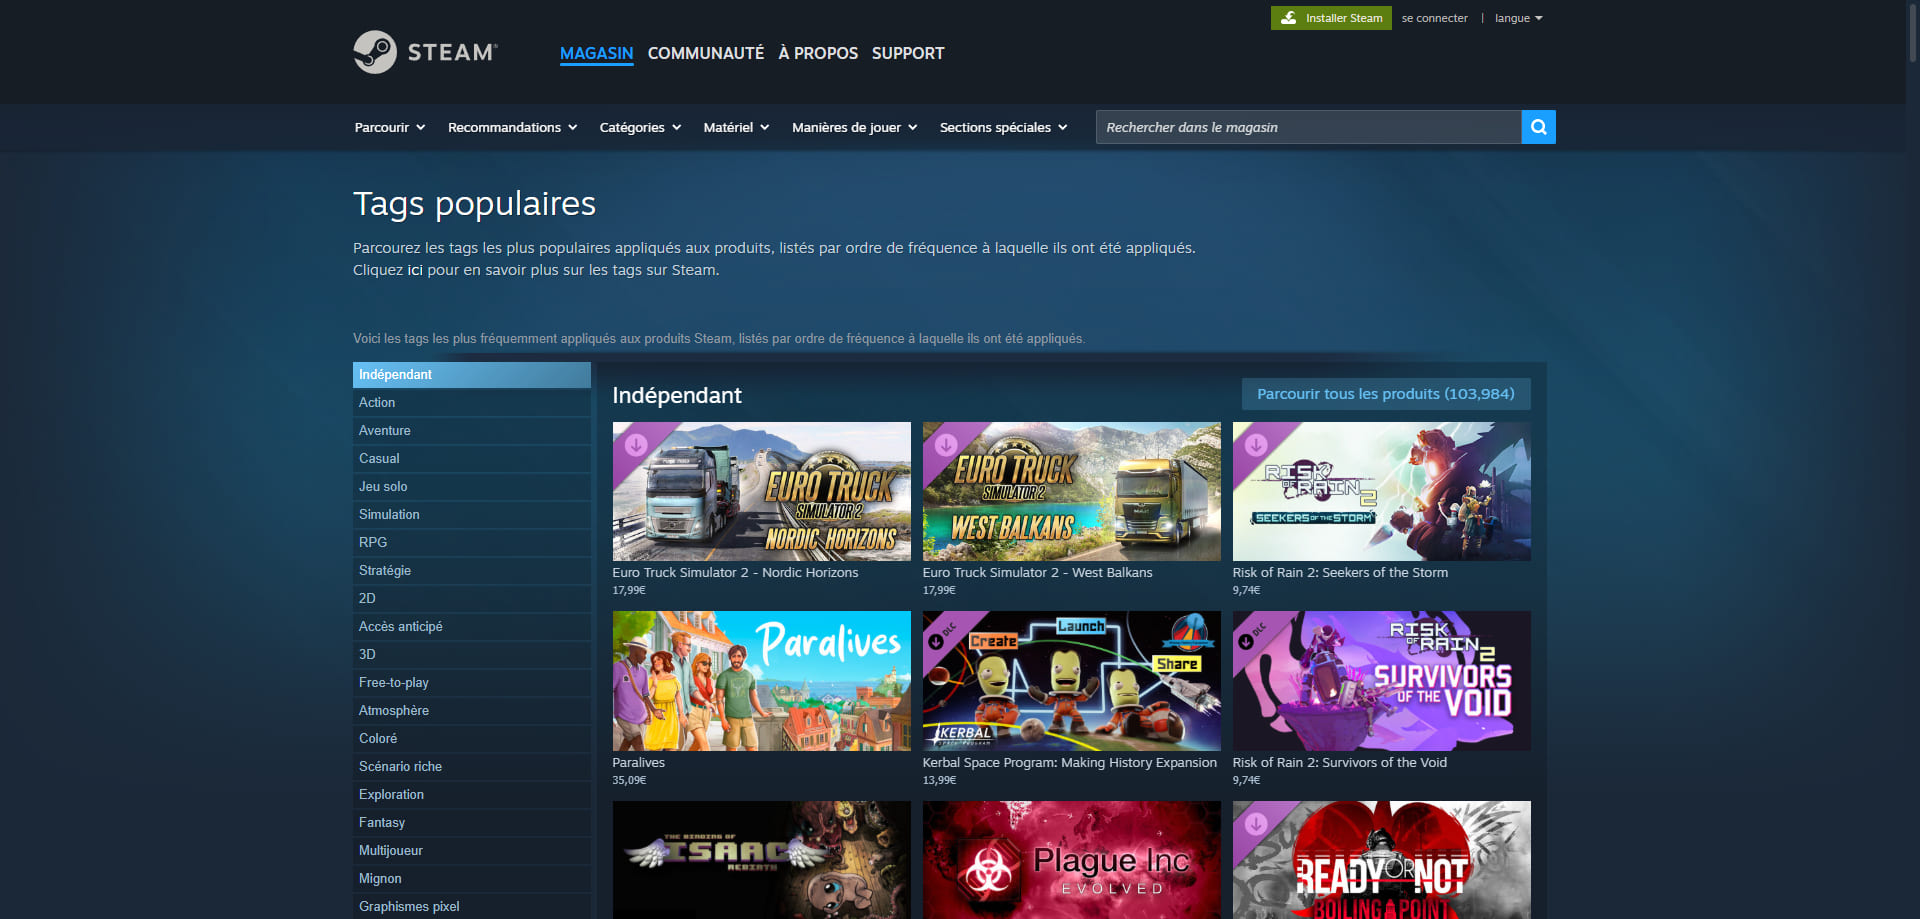
Task: Open the À propos tab
Action: 818,53
